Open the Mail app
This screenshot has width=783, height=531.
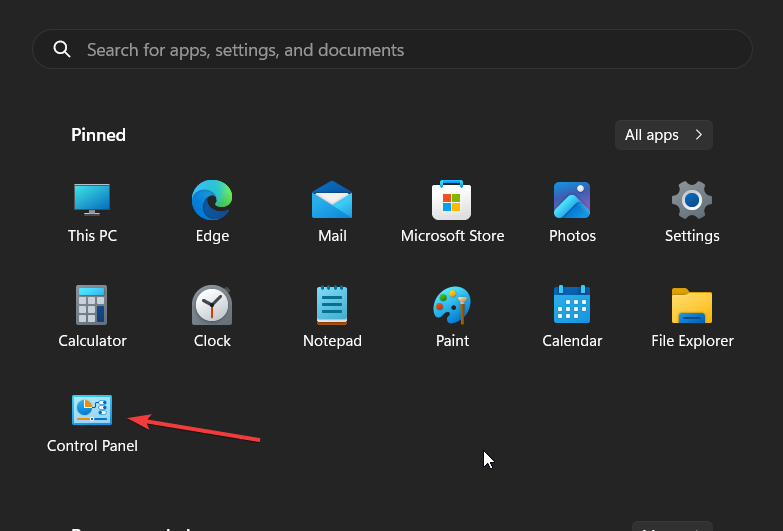click(332, 201)
